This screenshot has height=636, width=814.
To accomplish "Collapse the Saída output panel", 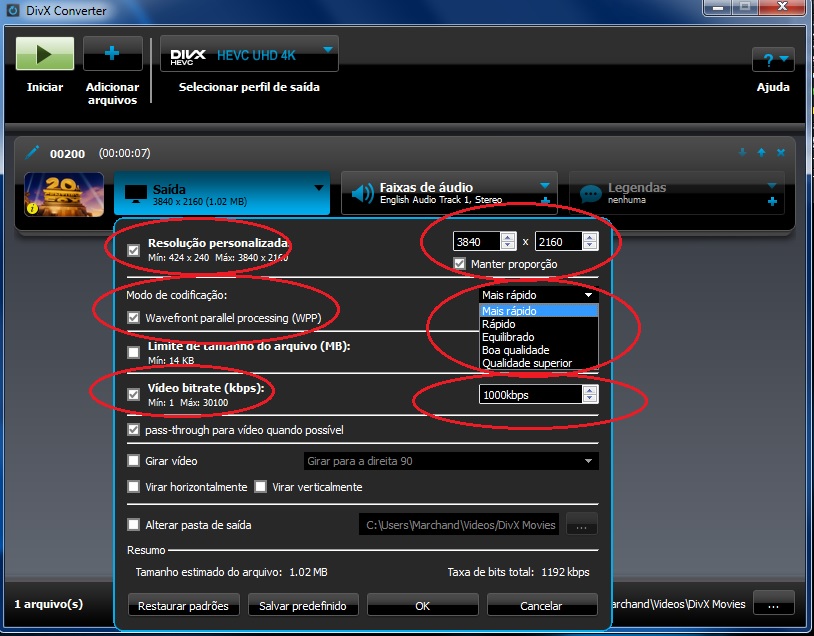I will pos(319,188).
